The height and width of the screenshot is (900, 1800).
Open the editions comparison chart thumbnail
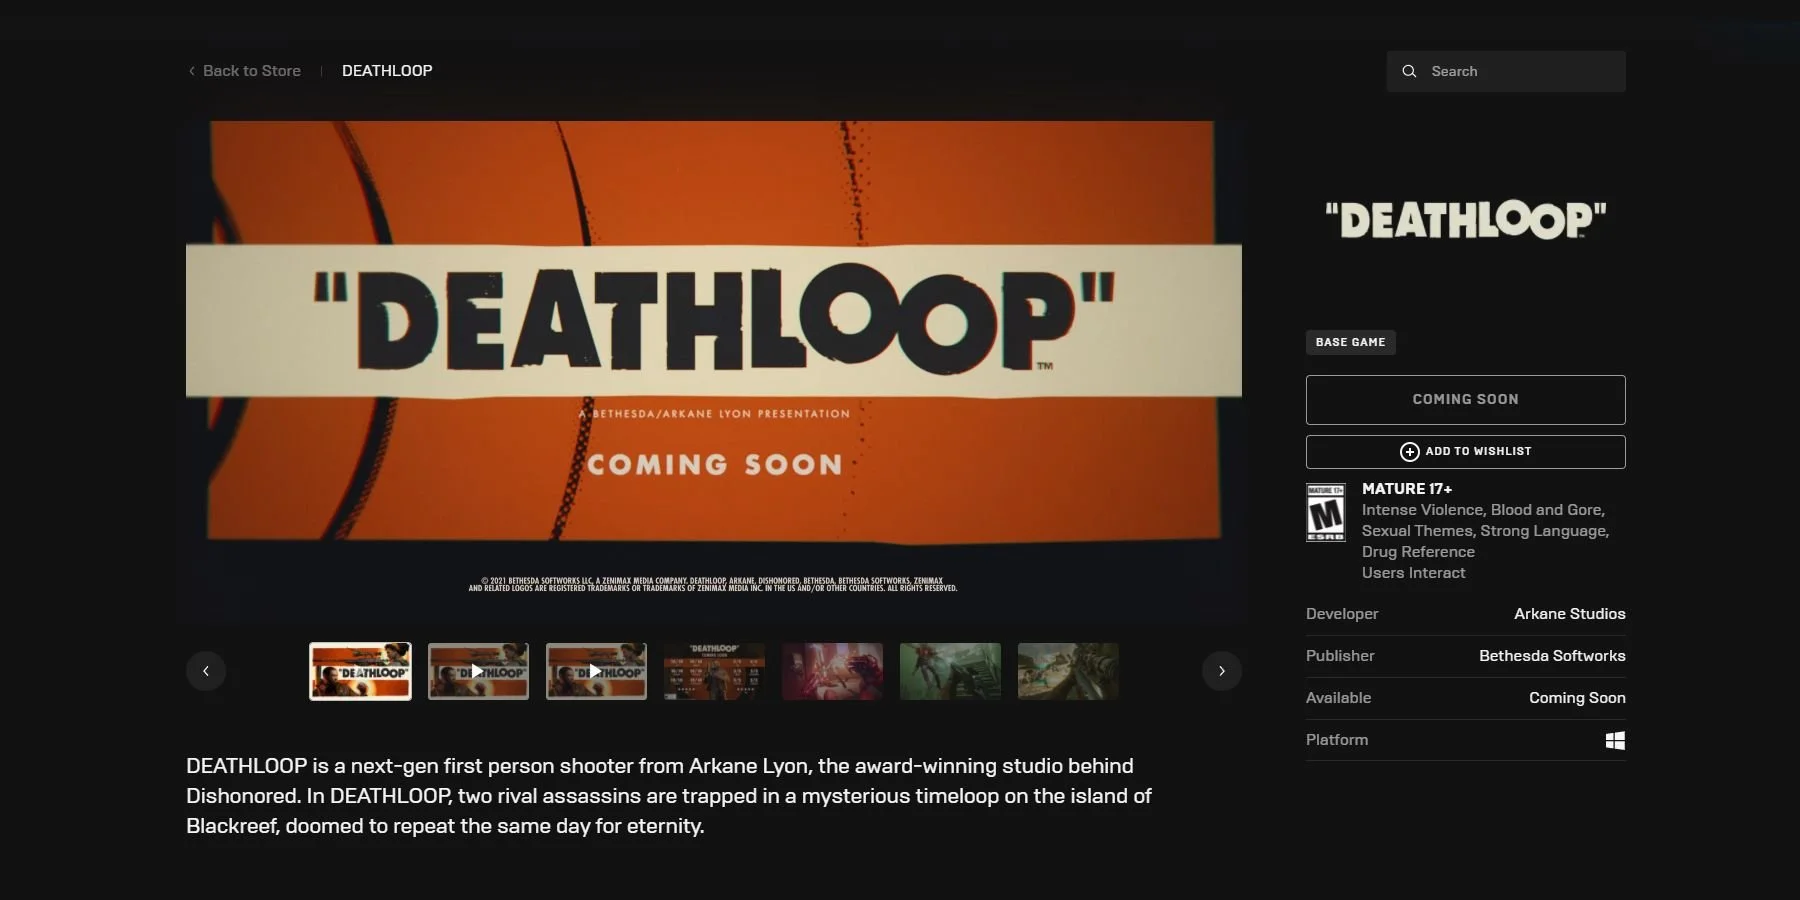(714, 671)
